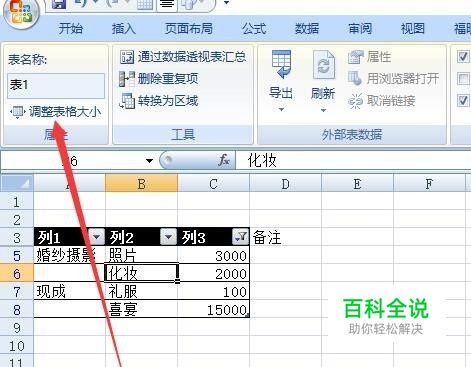Select the cell containing 15000
The image size is (471, 367).
[213, 309]
